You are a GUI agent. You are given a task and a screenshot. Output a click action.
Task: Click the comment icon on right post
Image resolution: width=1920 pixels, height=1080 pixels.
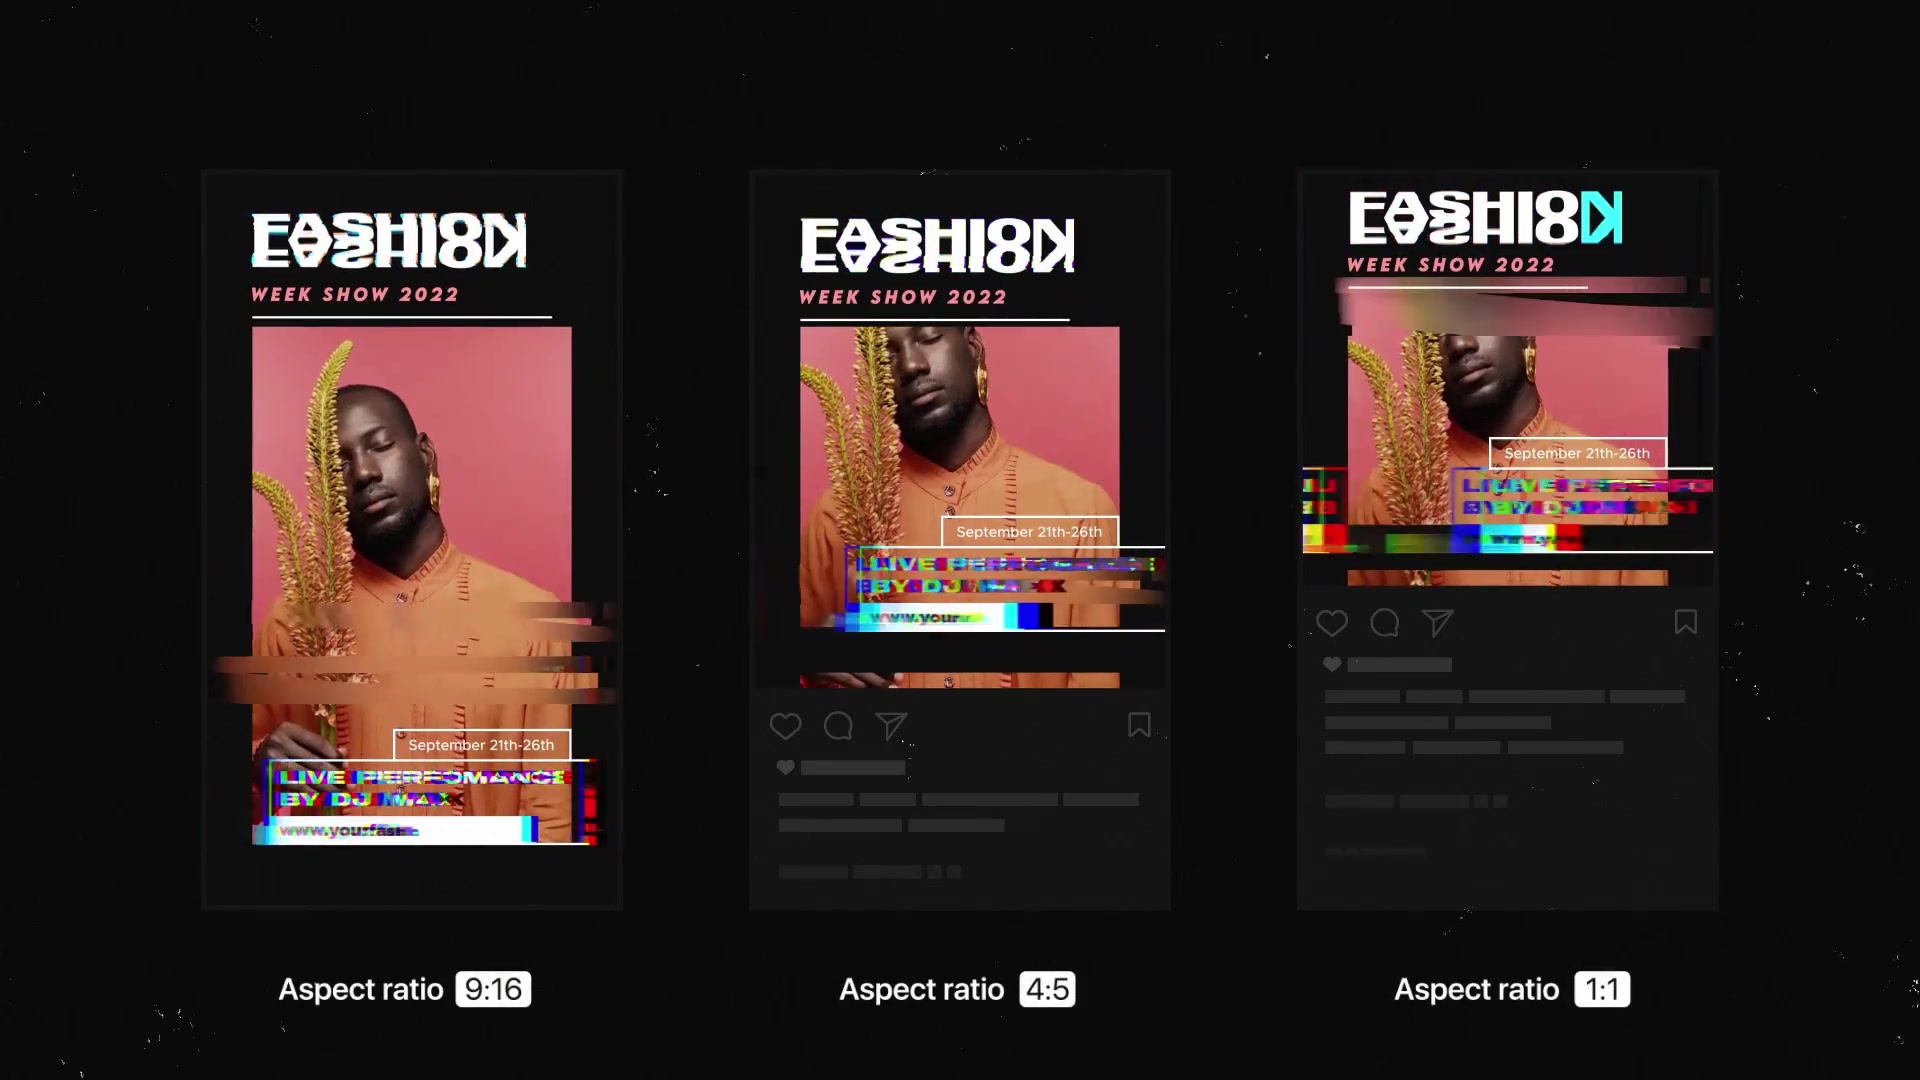pos(1385,622)
